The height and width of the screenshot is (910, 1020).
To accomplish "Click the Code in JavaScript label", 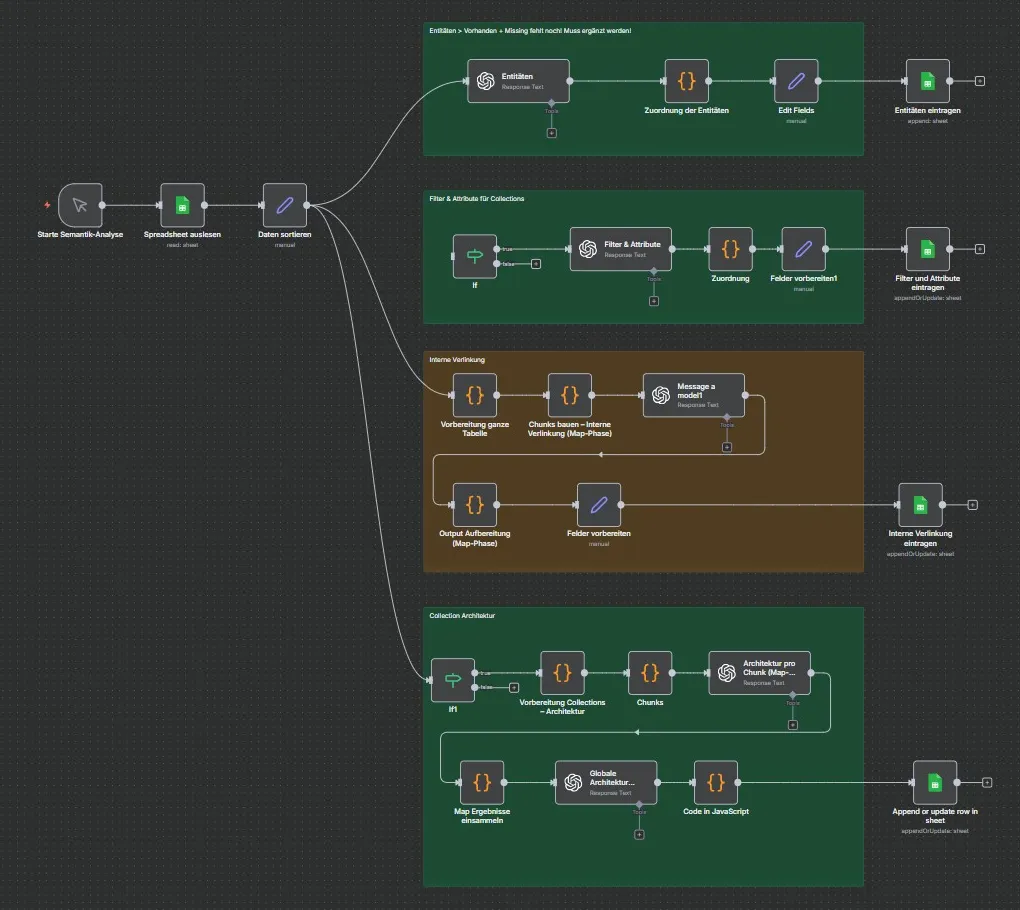I will click(716, 811).
